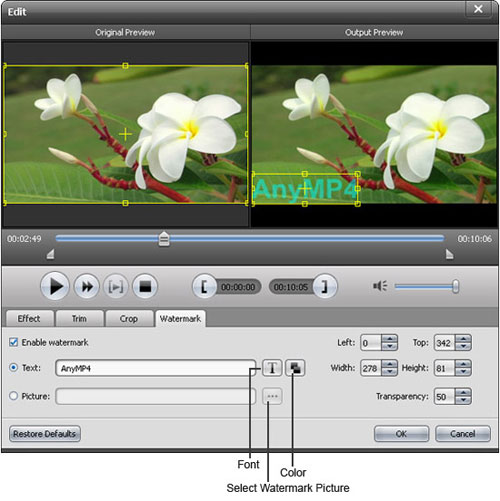The width and height of the screenshot is (500, 501).
Task: Decrease the Top value with the down arrow
Action: [463, 346]
